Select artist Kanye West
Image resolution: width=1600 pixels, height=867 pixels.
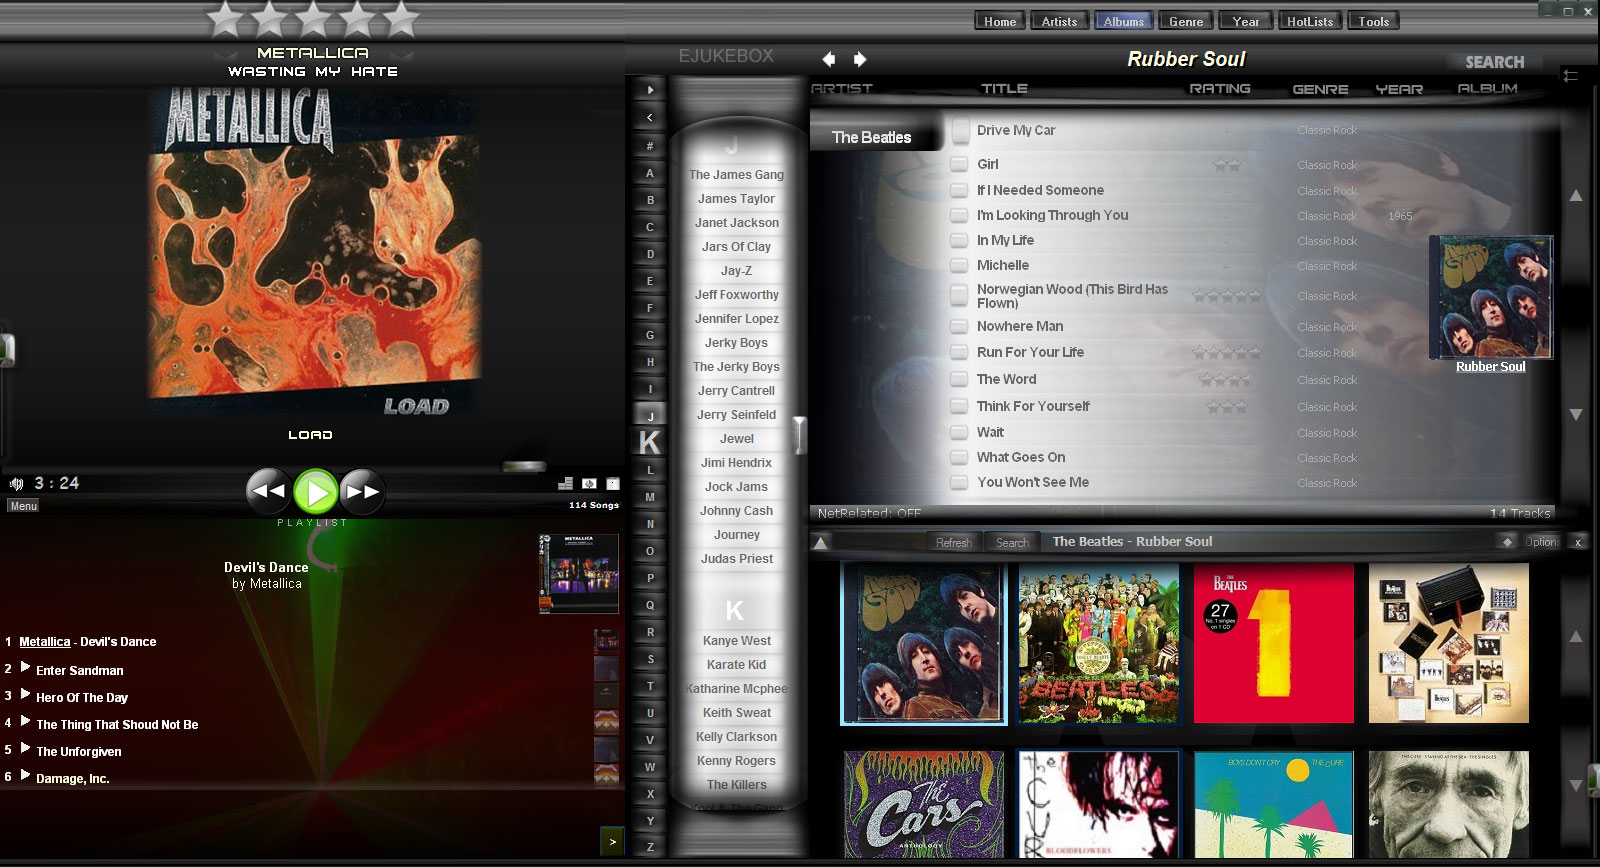(736, 641)
